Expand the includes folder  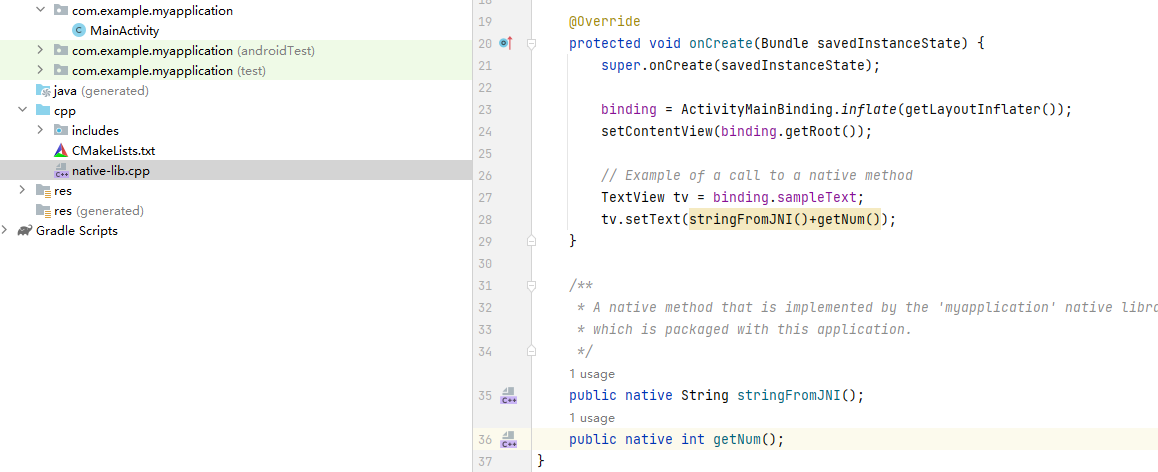(40, 131)
